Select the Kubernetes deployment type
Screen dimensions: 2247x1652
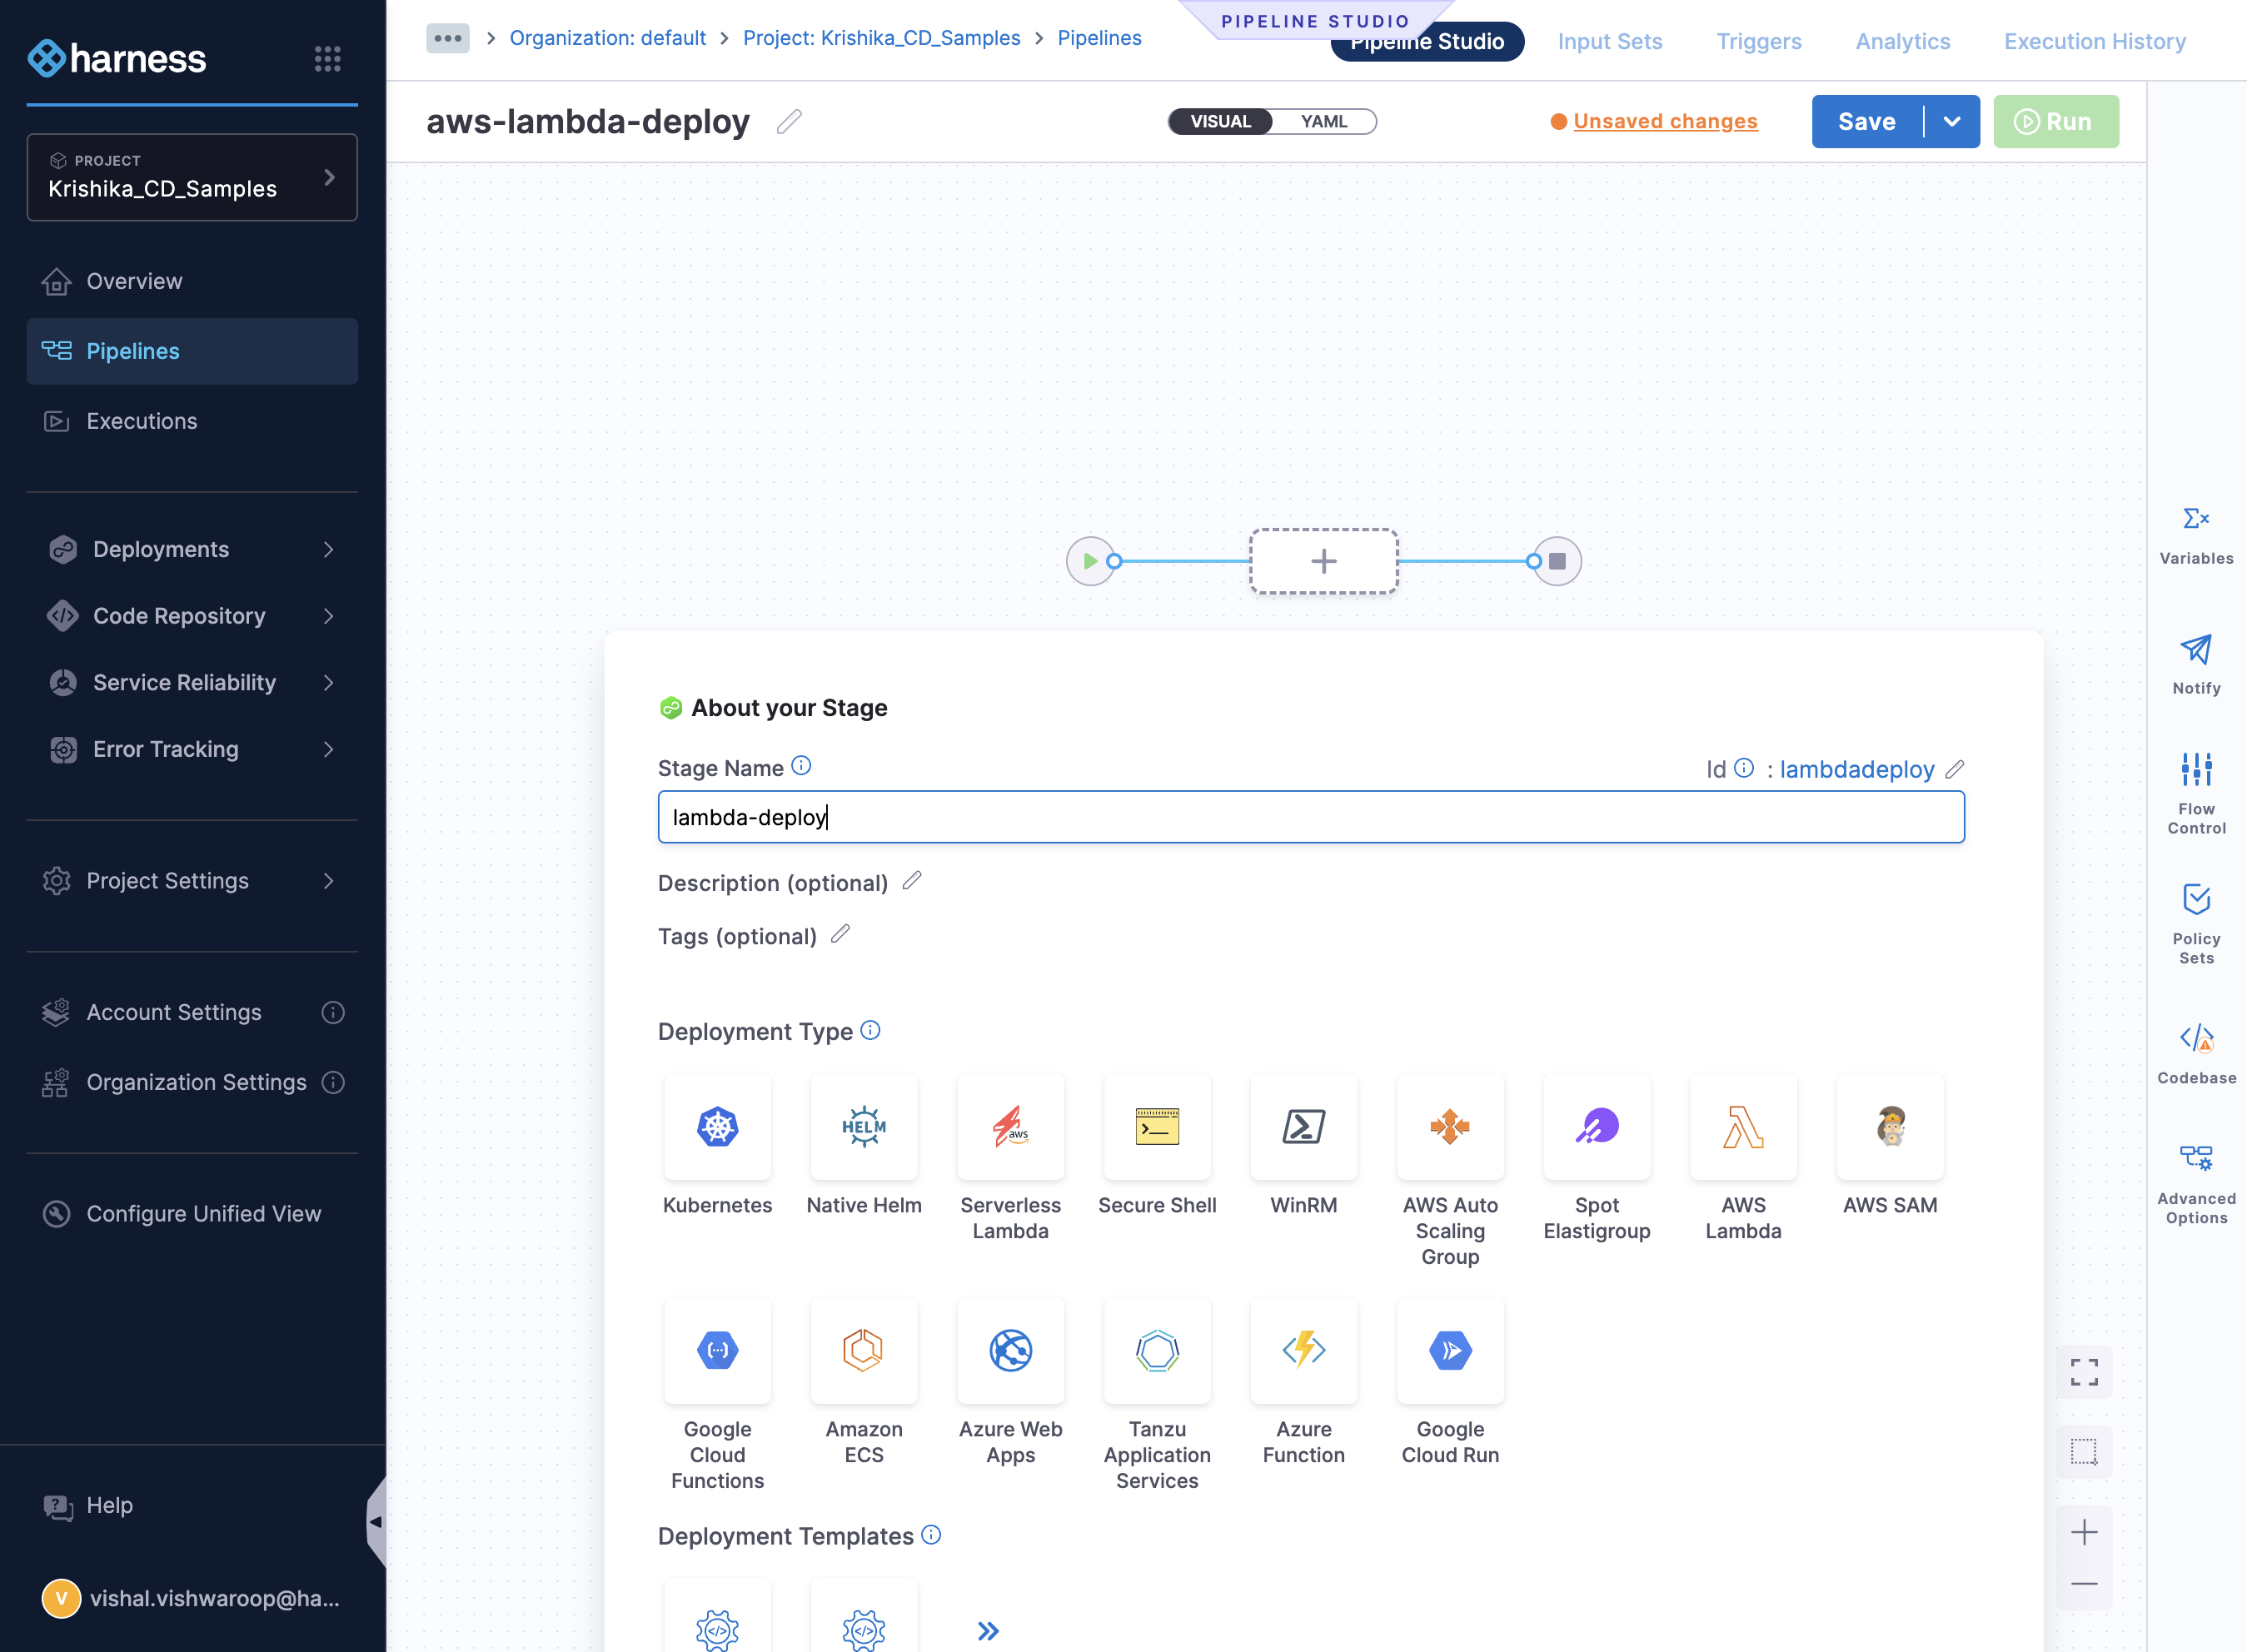tap(717, 1127)
